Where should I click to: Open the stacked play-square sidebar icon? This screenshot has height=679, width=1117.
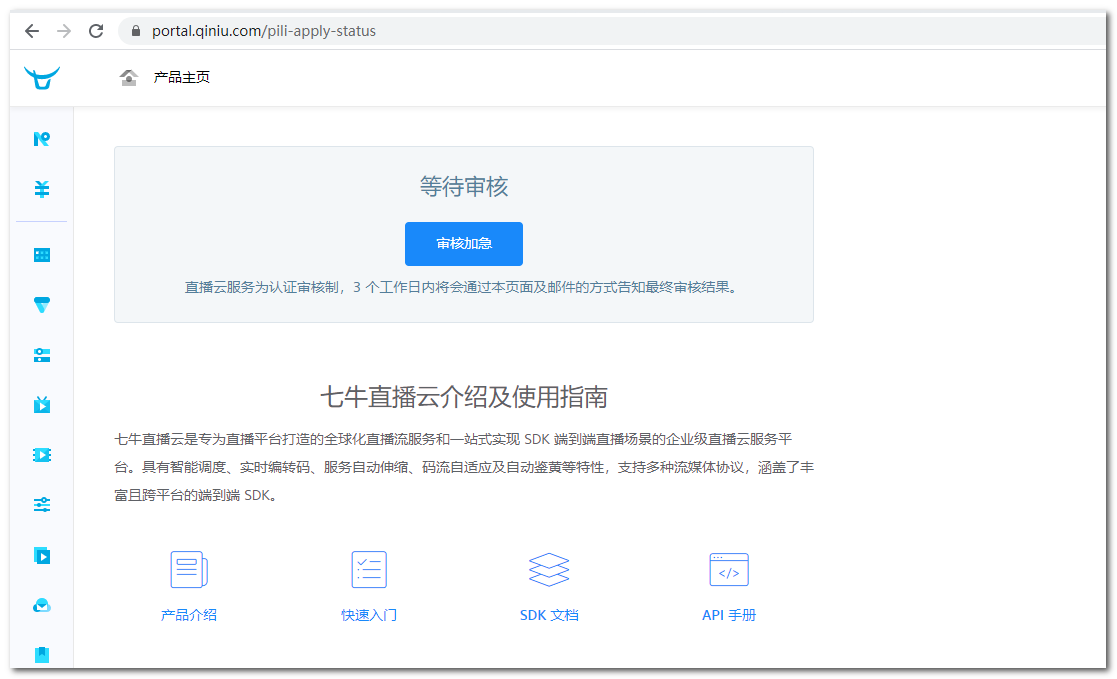42,556
